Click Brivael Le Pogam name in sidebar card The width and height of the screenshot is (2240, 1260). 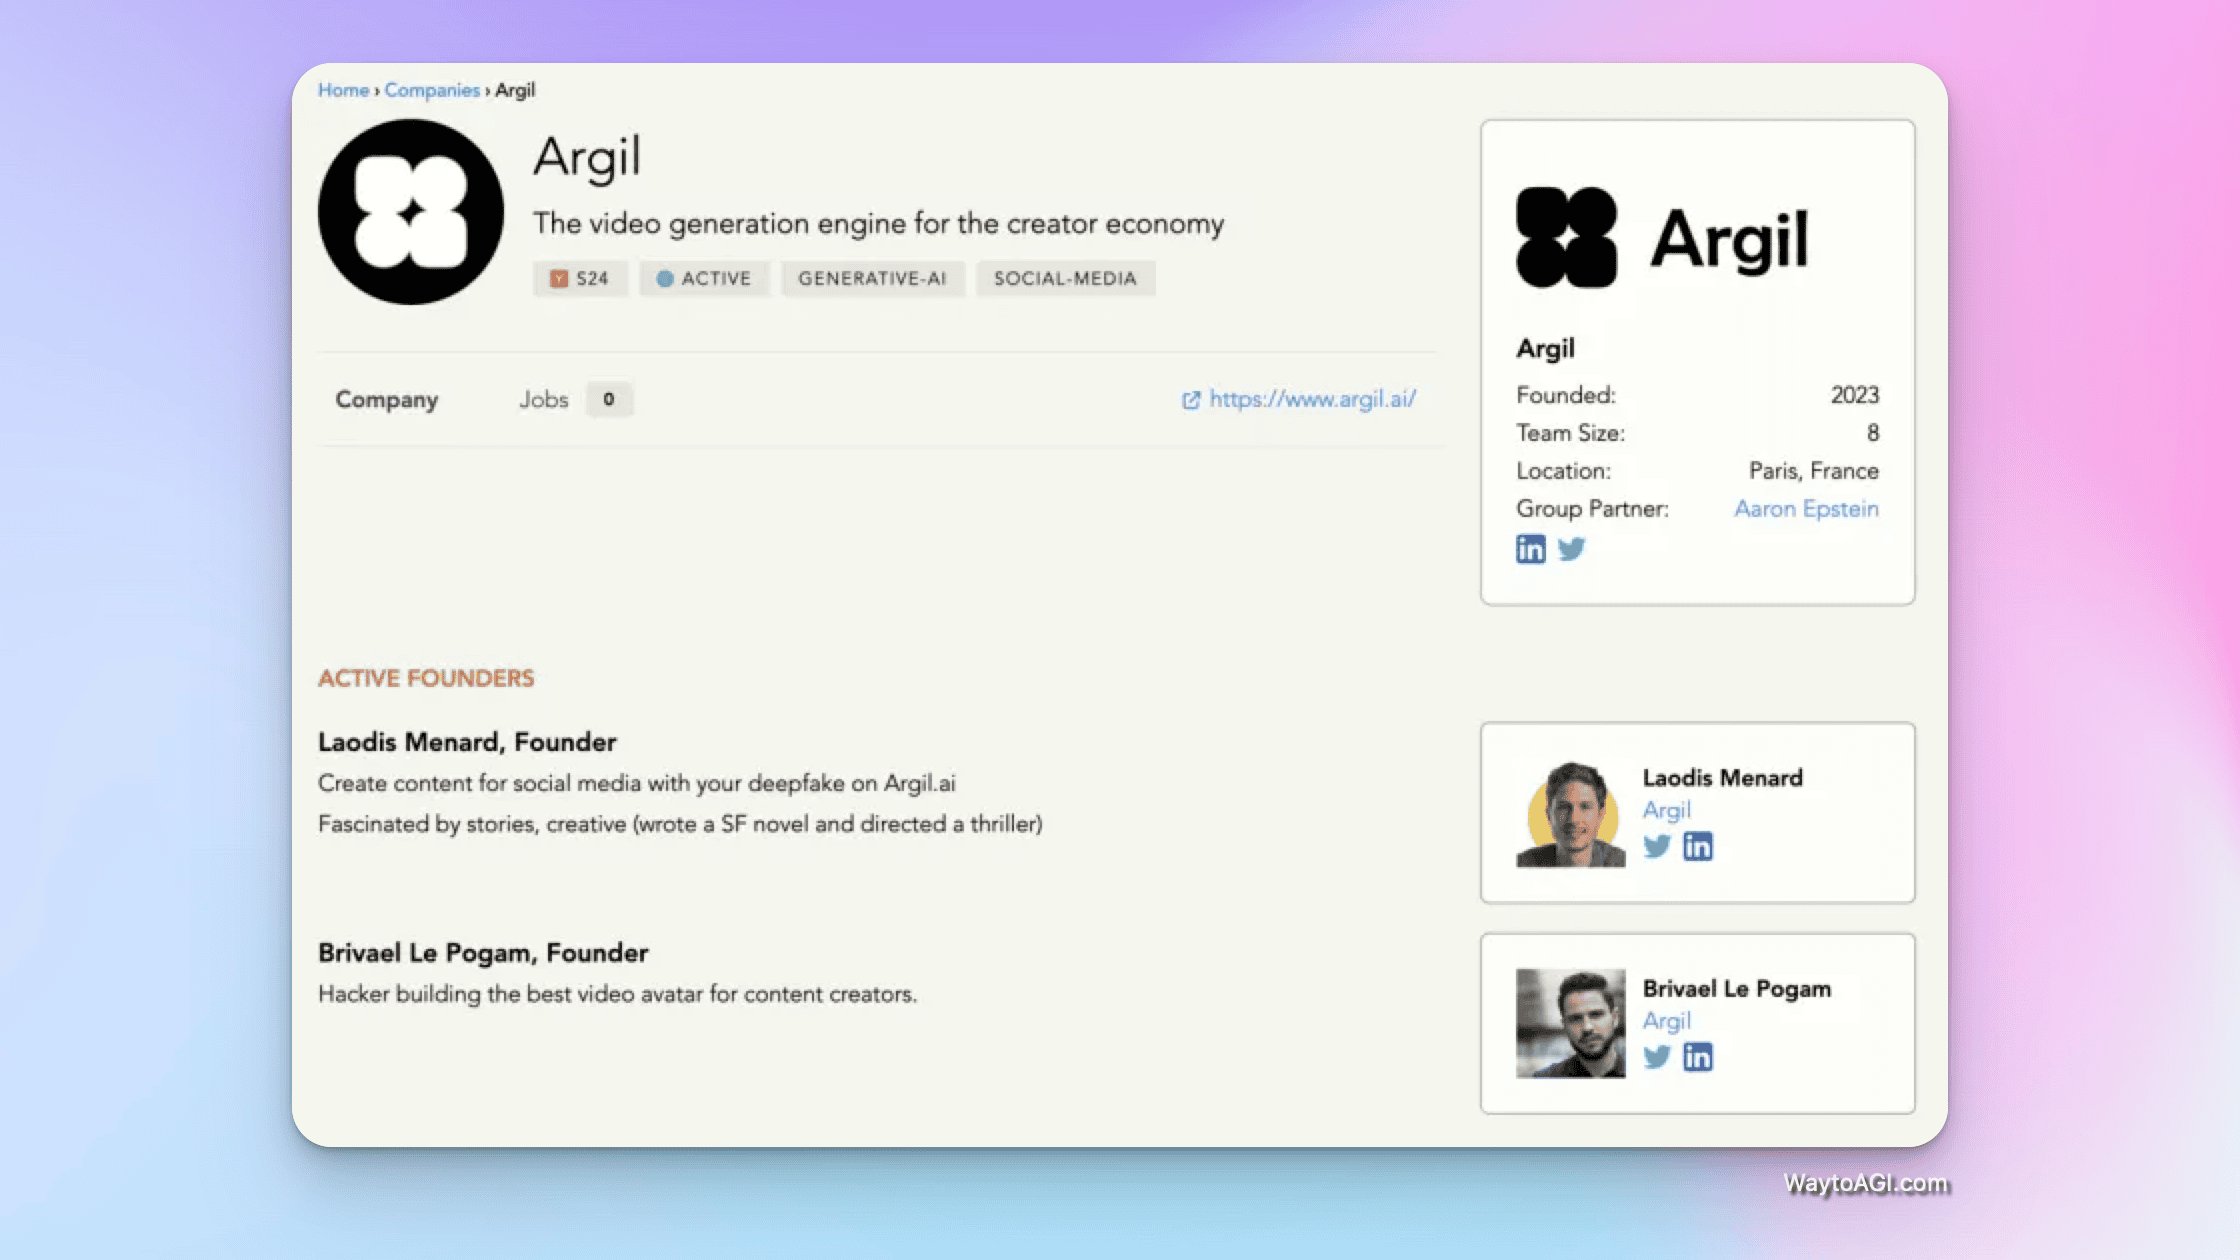(1737, 989)
